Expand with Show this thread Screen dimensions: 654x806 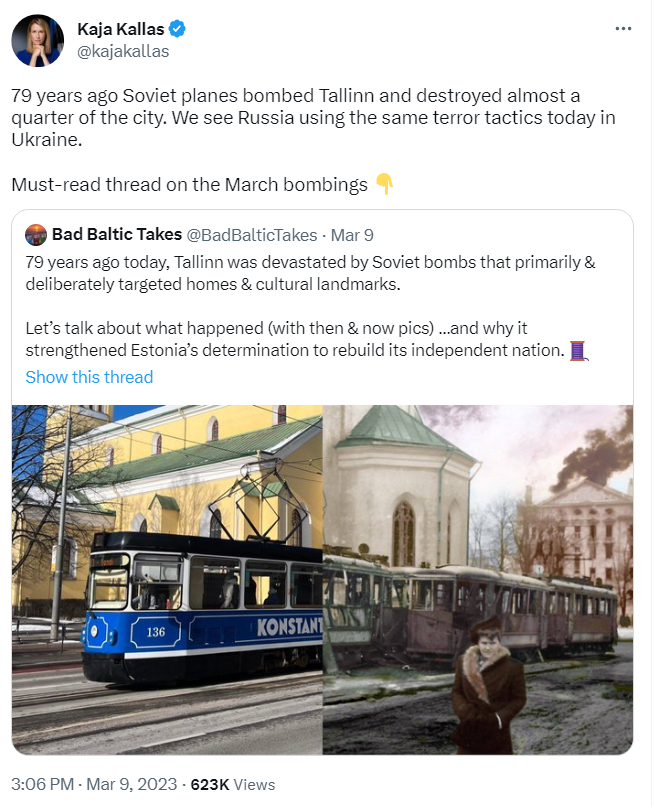pos(89,377)
